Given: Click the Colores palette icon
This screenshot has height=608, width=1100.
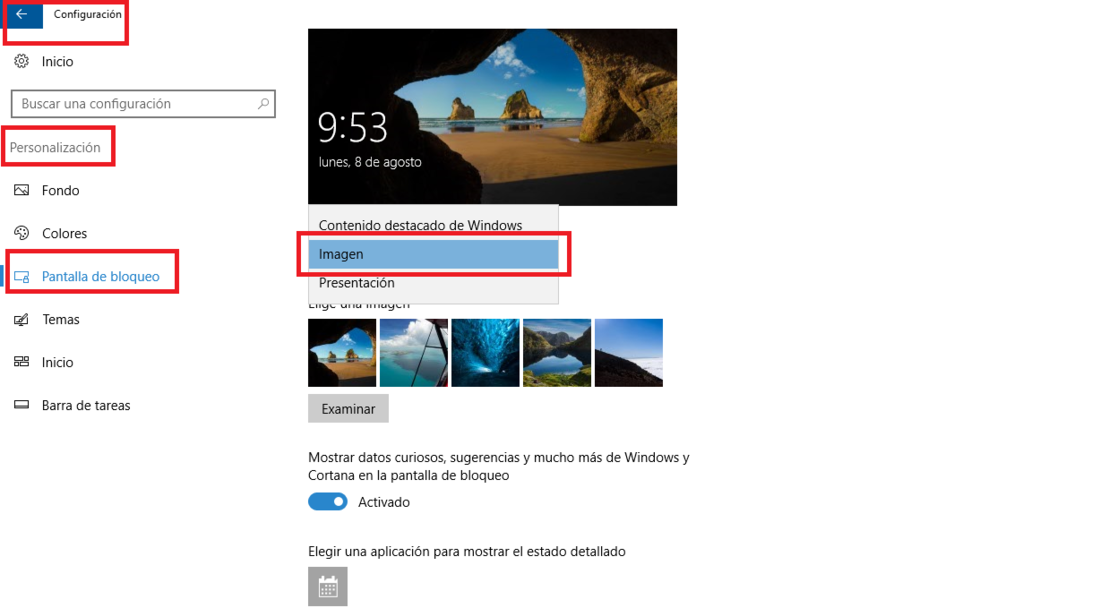Looking at the screenshot, I should [22, 233].
